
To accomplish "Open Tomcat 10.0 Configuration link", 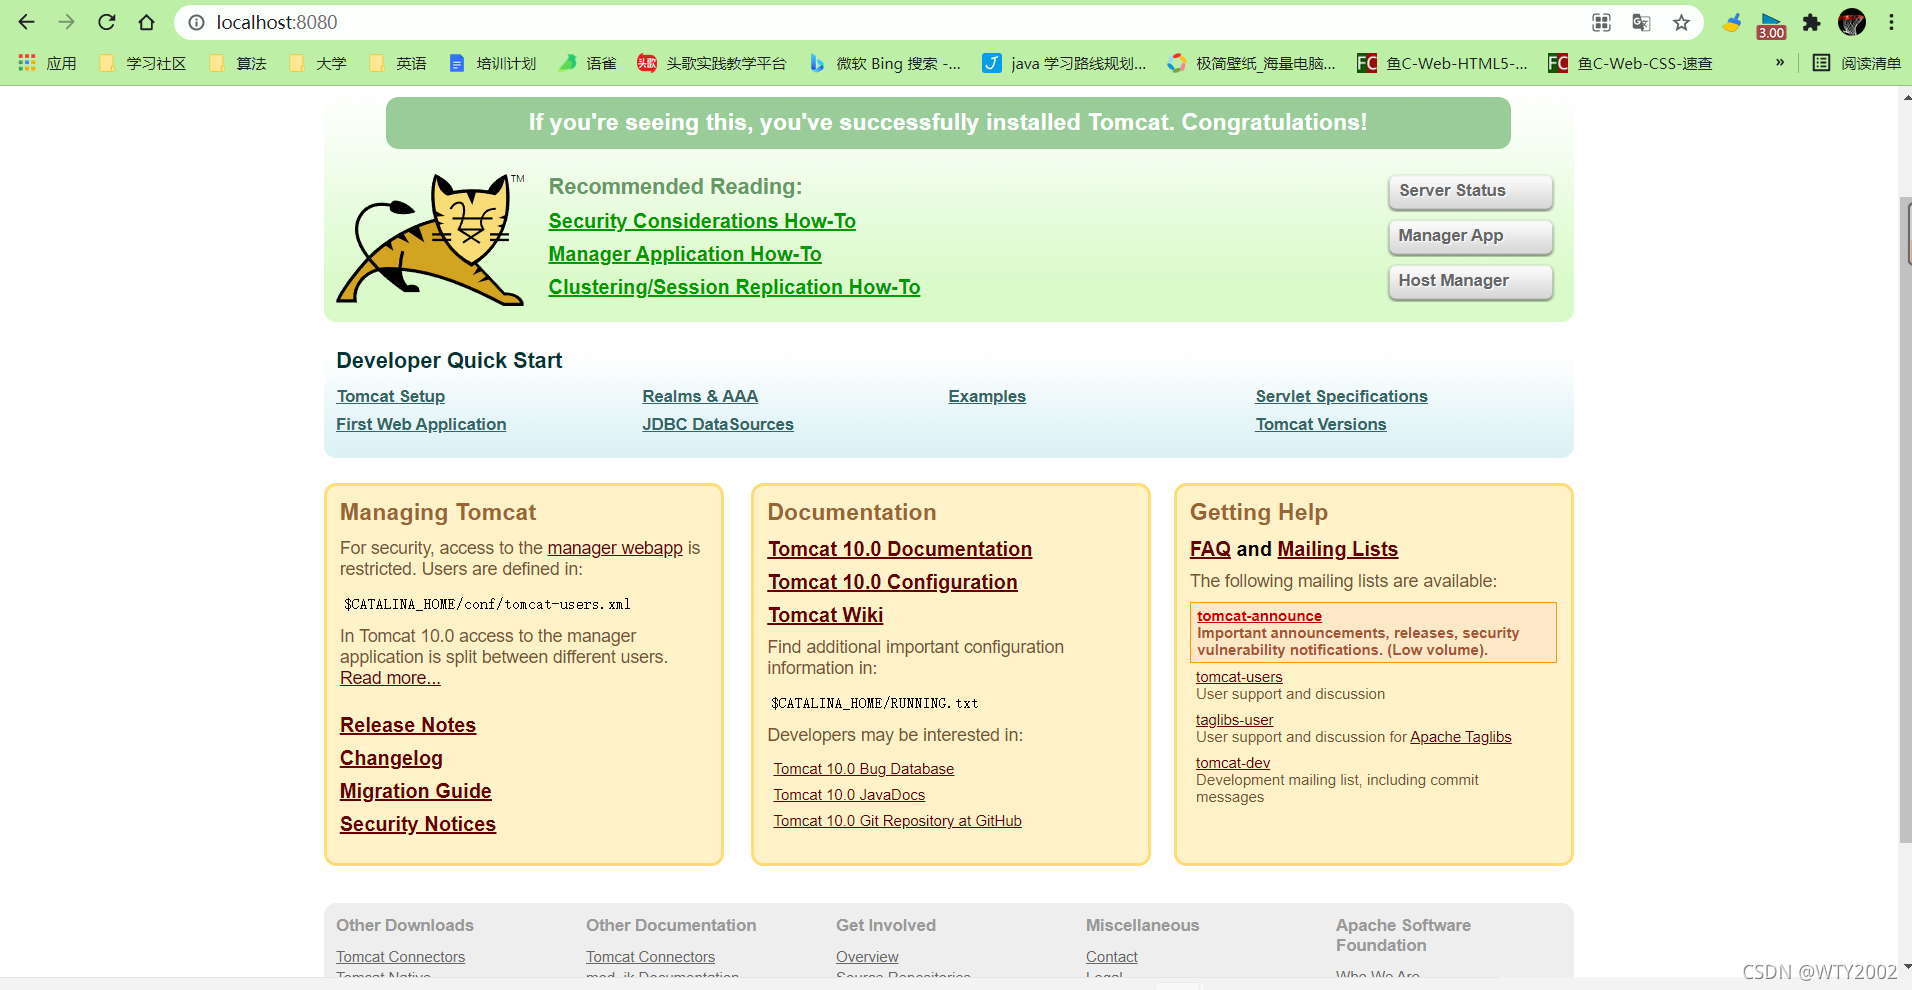I will (893, 582).
